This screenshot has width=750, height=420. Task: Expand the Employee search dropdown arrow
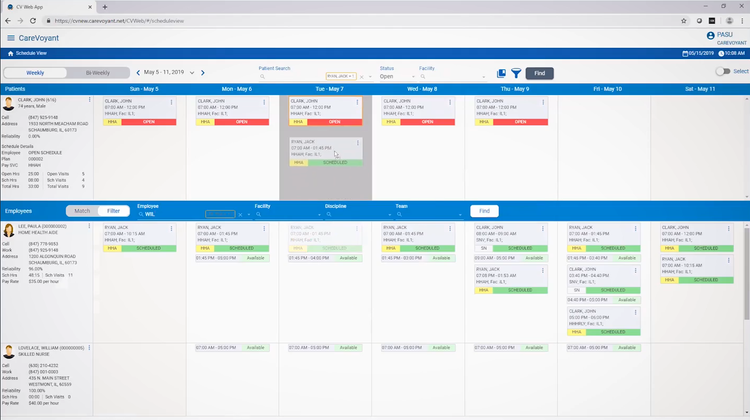(249, 215)
